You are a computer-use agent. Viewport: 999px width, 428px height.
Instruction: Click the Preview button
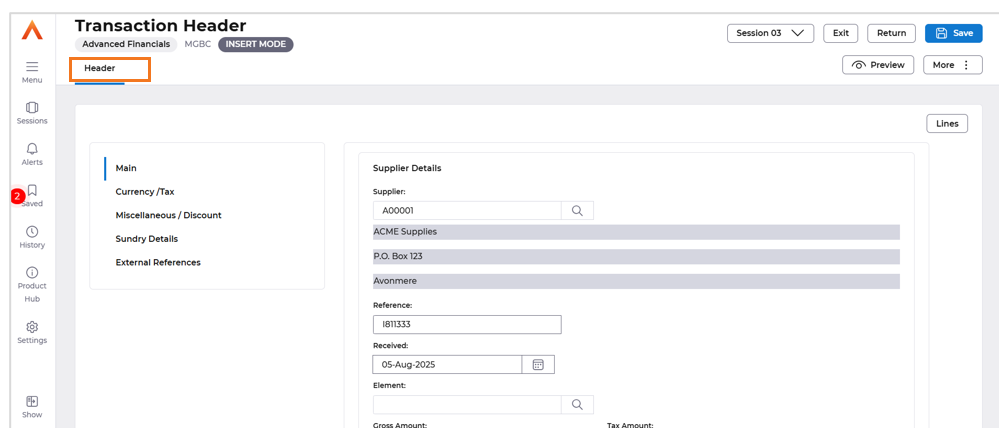(878, 65)
